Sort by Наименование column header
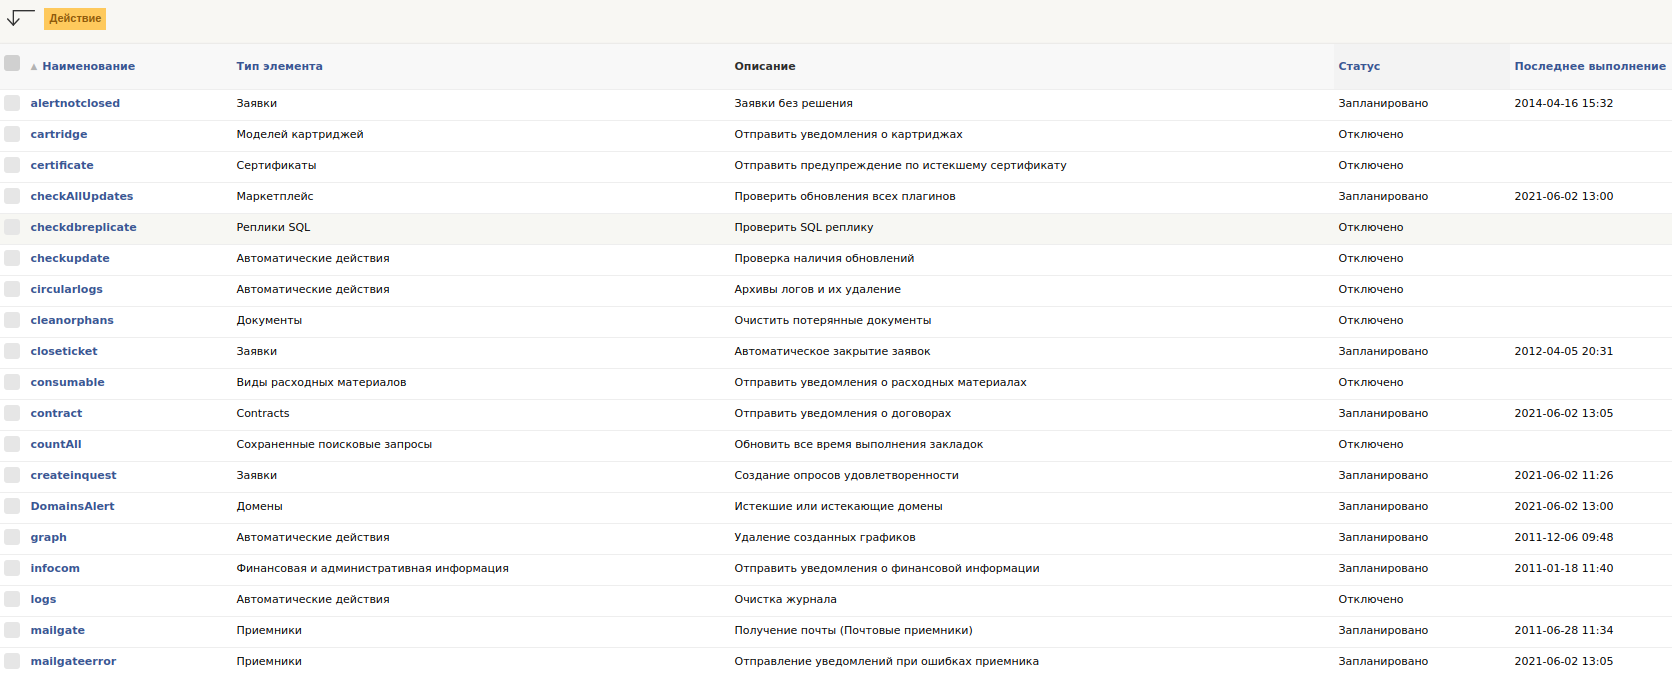Image resolution: width=1672 pixels, height=673 pixels. (88, 66)
